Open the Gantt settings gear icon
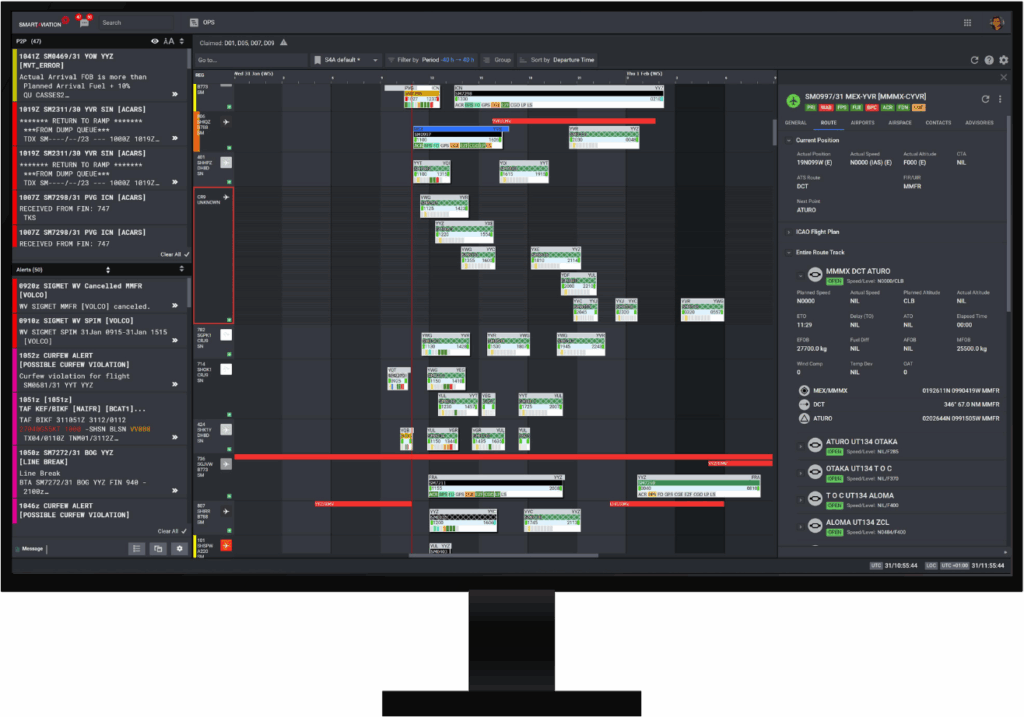The height and width of the screenshot is (717, 1024). click(x=1003, y=60)
